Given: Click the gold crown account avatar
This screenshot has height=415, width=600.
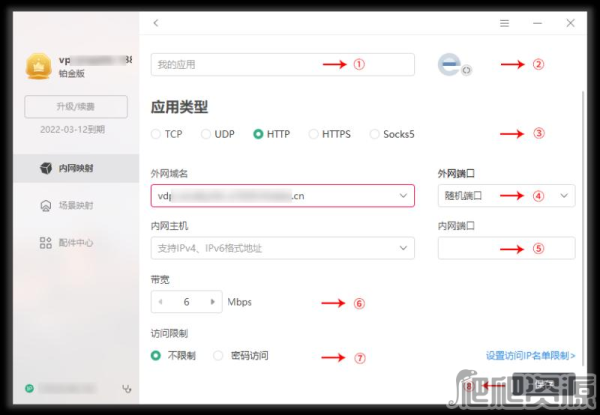Looking at the screenshot, I should 39,67.
